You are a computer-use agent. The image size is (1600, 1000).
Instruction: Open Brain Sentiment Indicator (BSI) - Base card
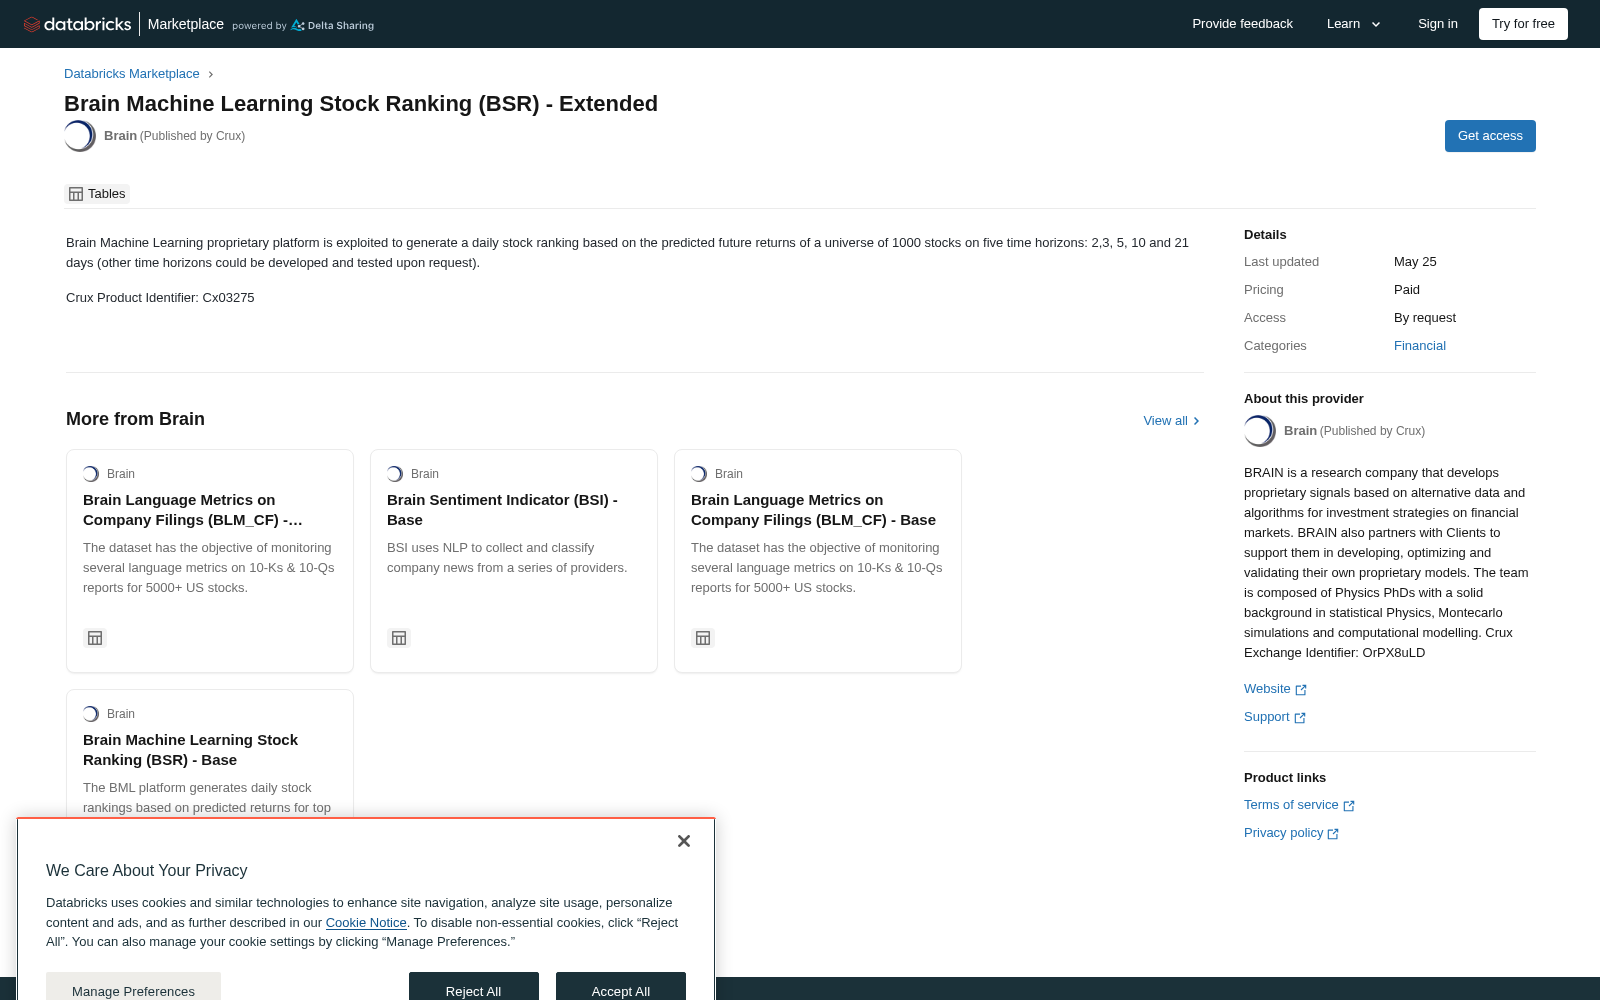click(x=514, y=561)
